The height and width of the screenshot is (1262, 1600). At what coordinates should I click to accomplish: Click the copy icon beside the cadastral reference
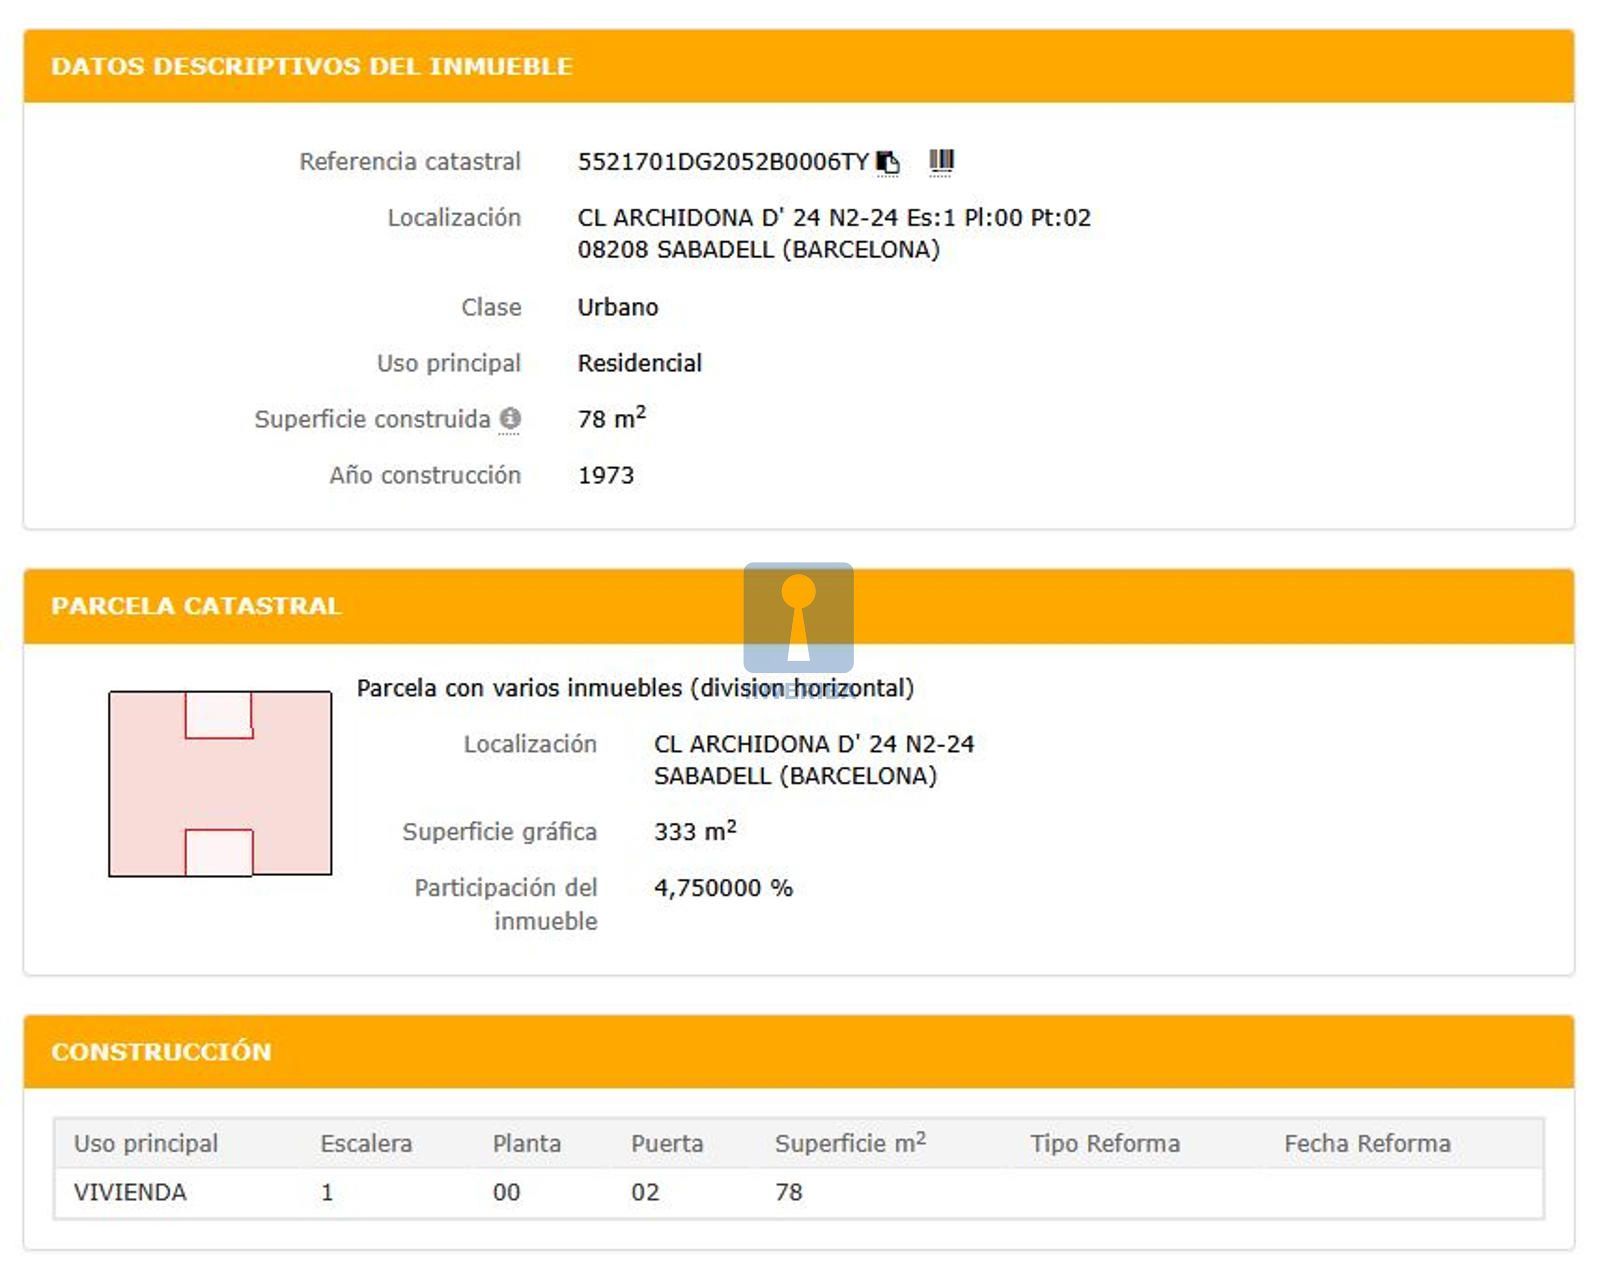pos(887,162)
